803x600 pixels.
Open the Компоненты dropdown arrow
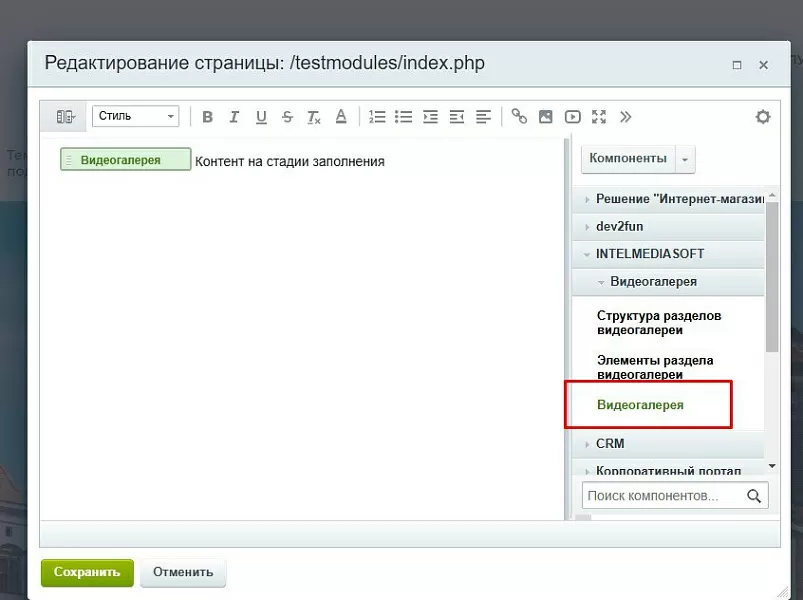tap(685, 159)
